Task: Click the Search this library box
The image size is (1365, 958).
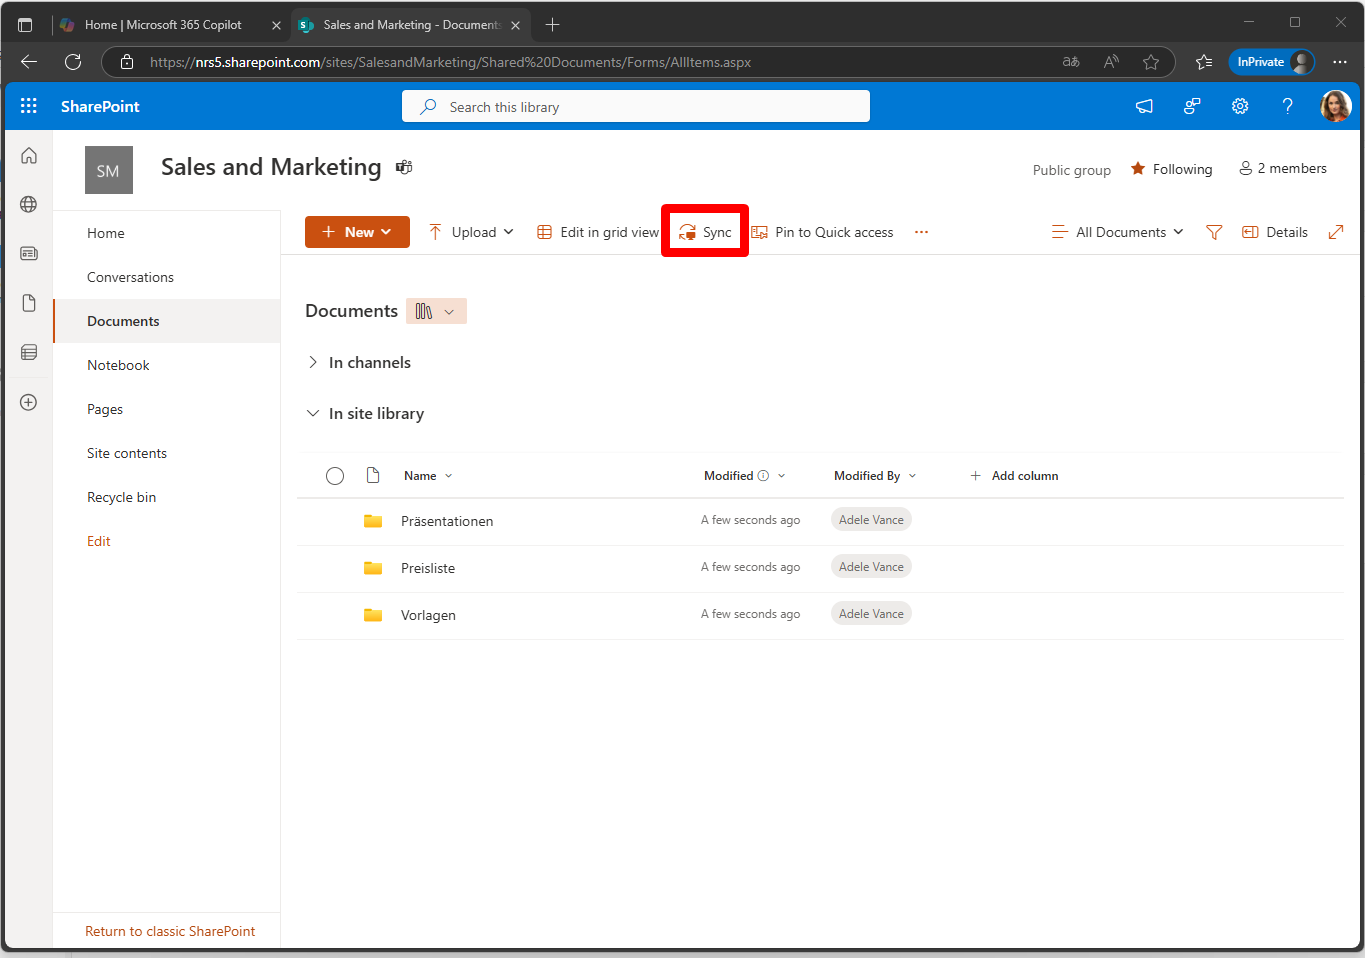Action: tap(636, 107)
